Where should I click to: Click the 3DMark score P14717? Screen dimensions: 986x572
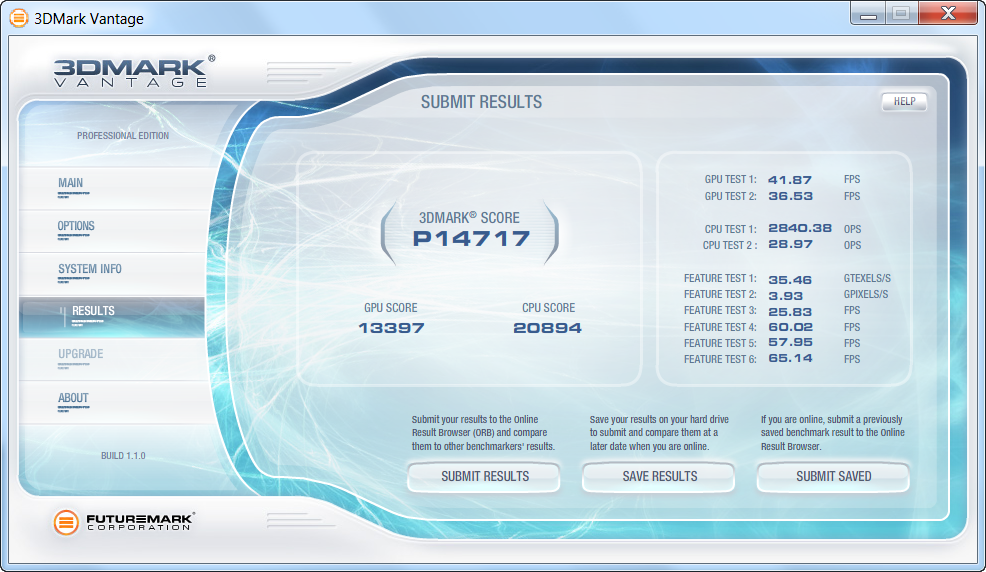(x=471, y=239)
